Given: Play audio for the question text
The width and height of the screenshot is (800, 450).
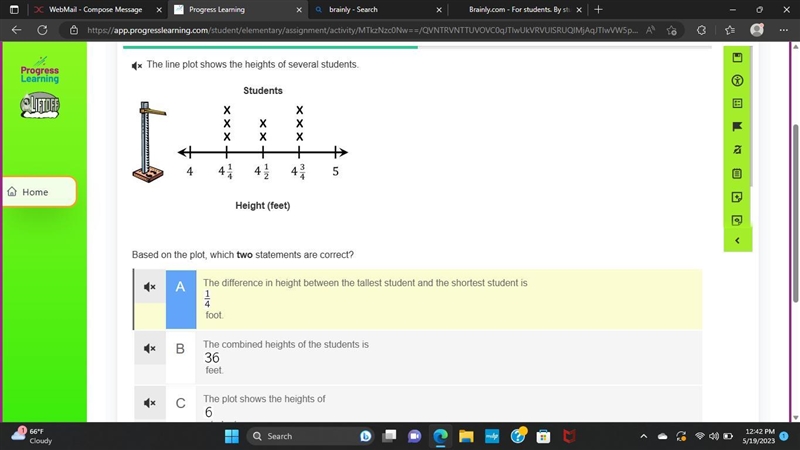Looking at the screenshot, I should [137, 66].
